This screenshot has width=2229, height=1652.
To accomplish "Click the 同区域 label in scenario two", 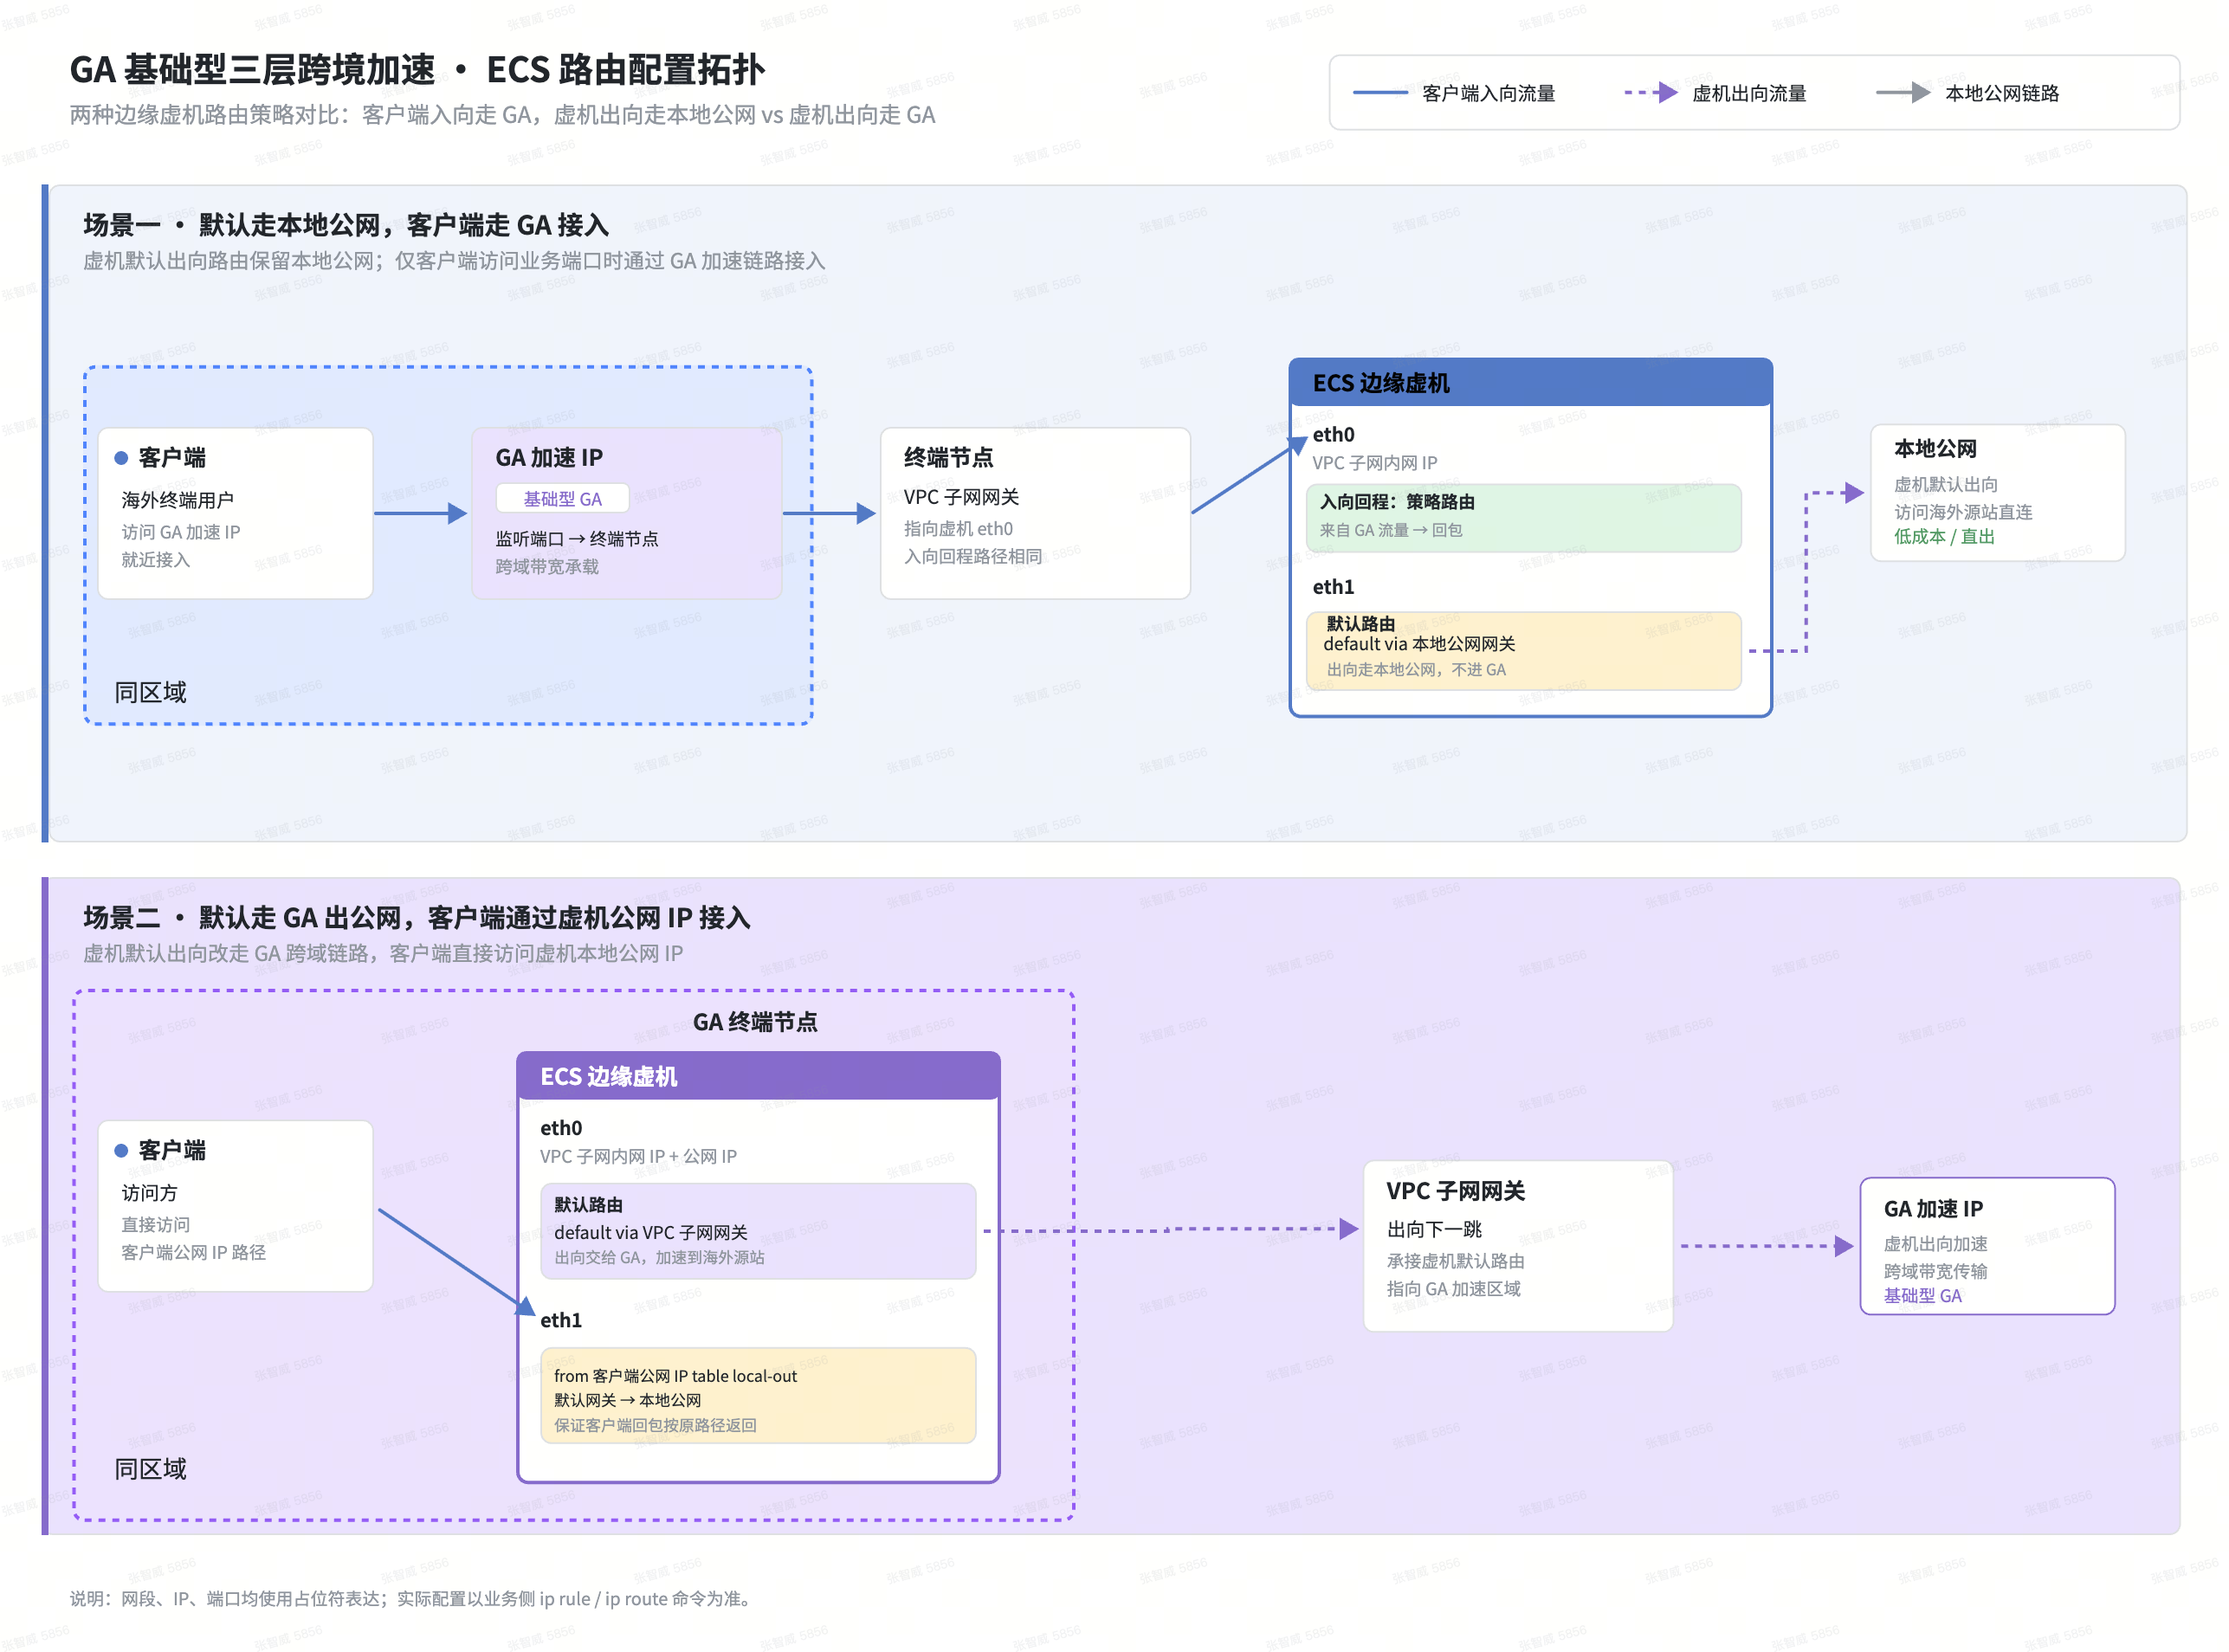I will pos(150,1469).
